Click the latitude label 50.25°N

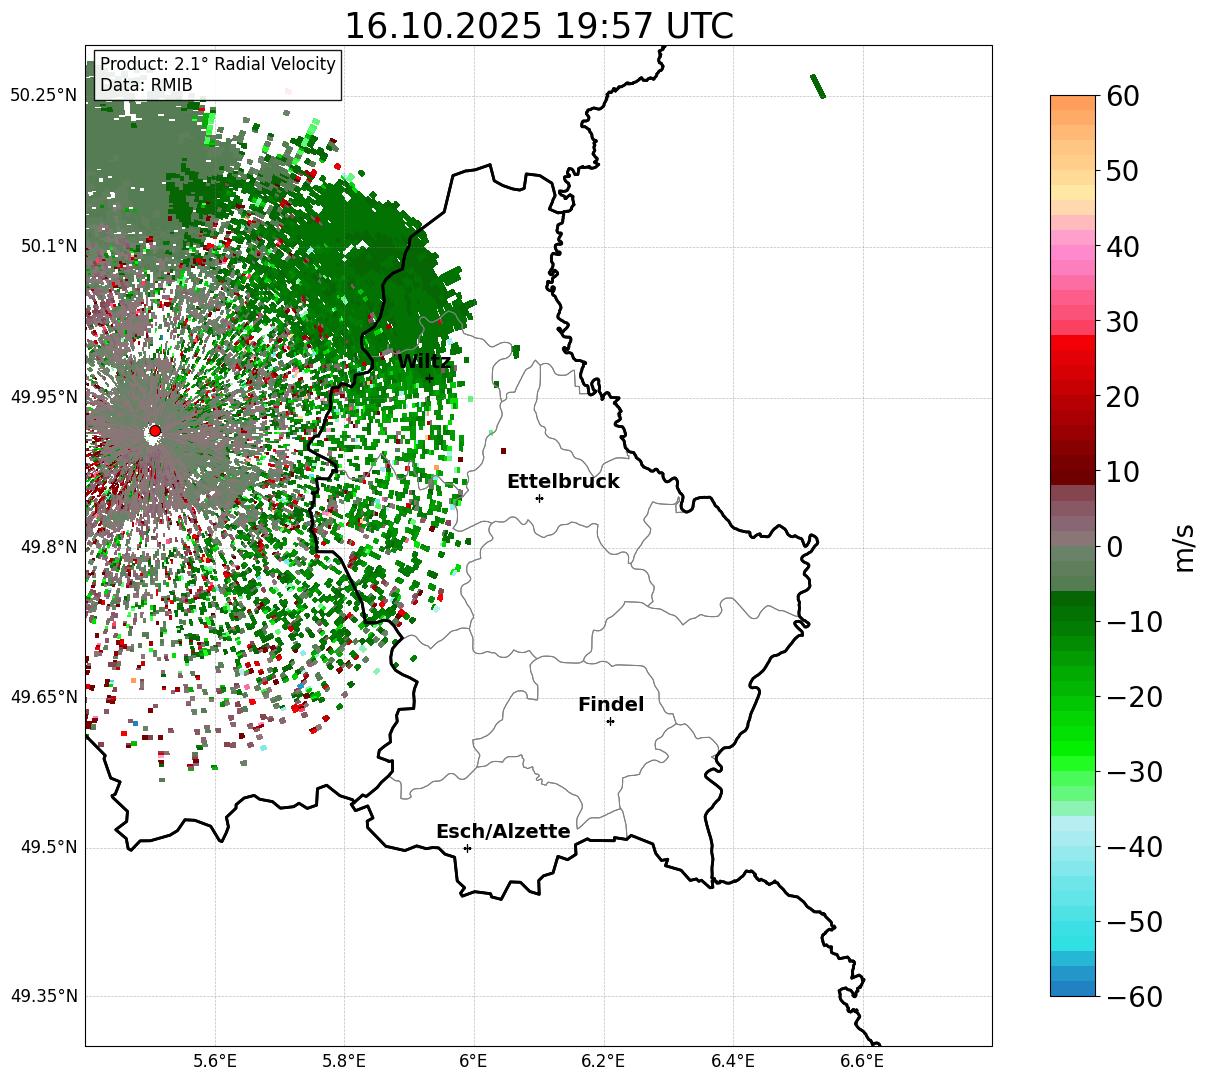pos(43,96)
